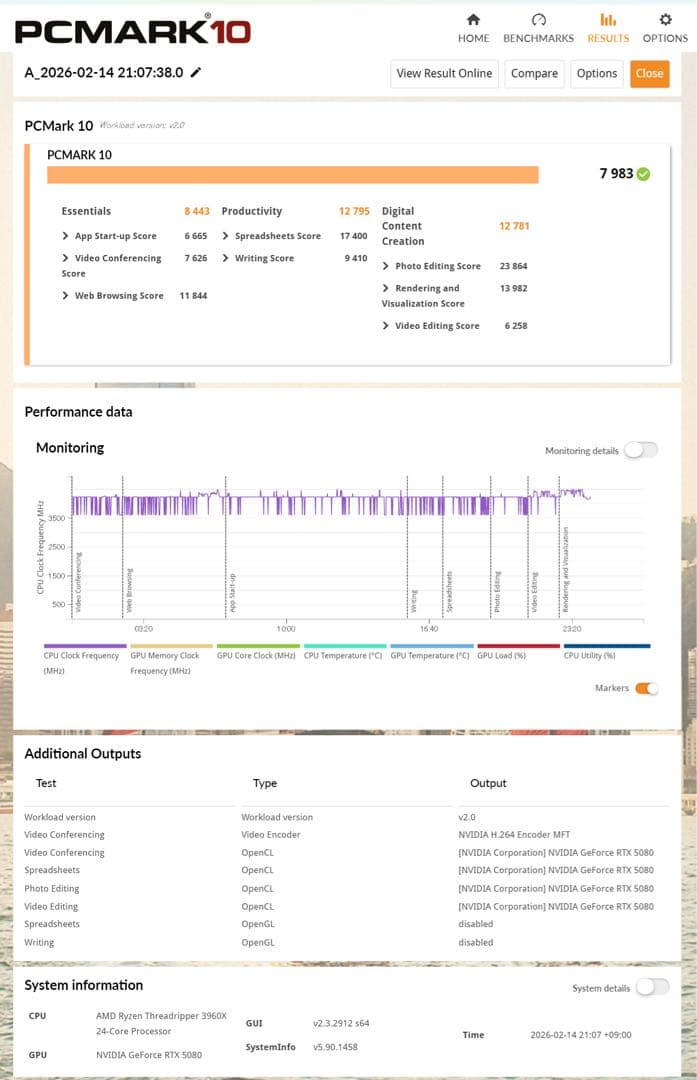
Task: Click the Writing OpenGL disabled output cell
Action: pos(475,942)
